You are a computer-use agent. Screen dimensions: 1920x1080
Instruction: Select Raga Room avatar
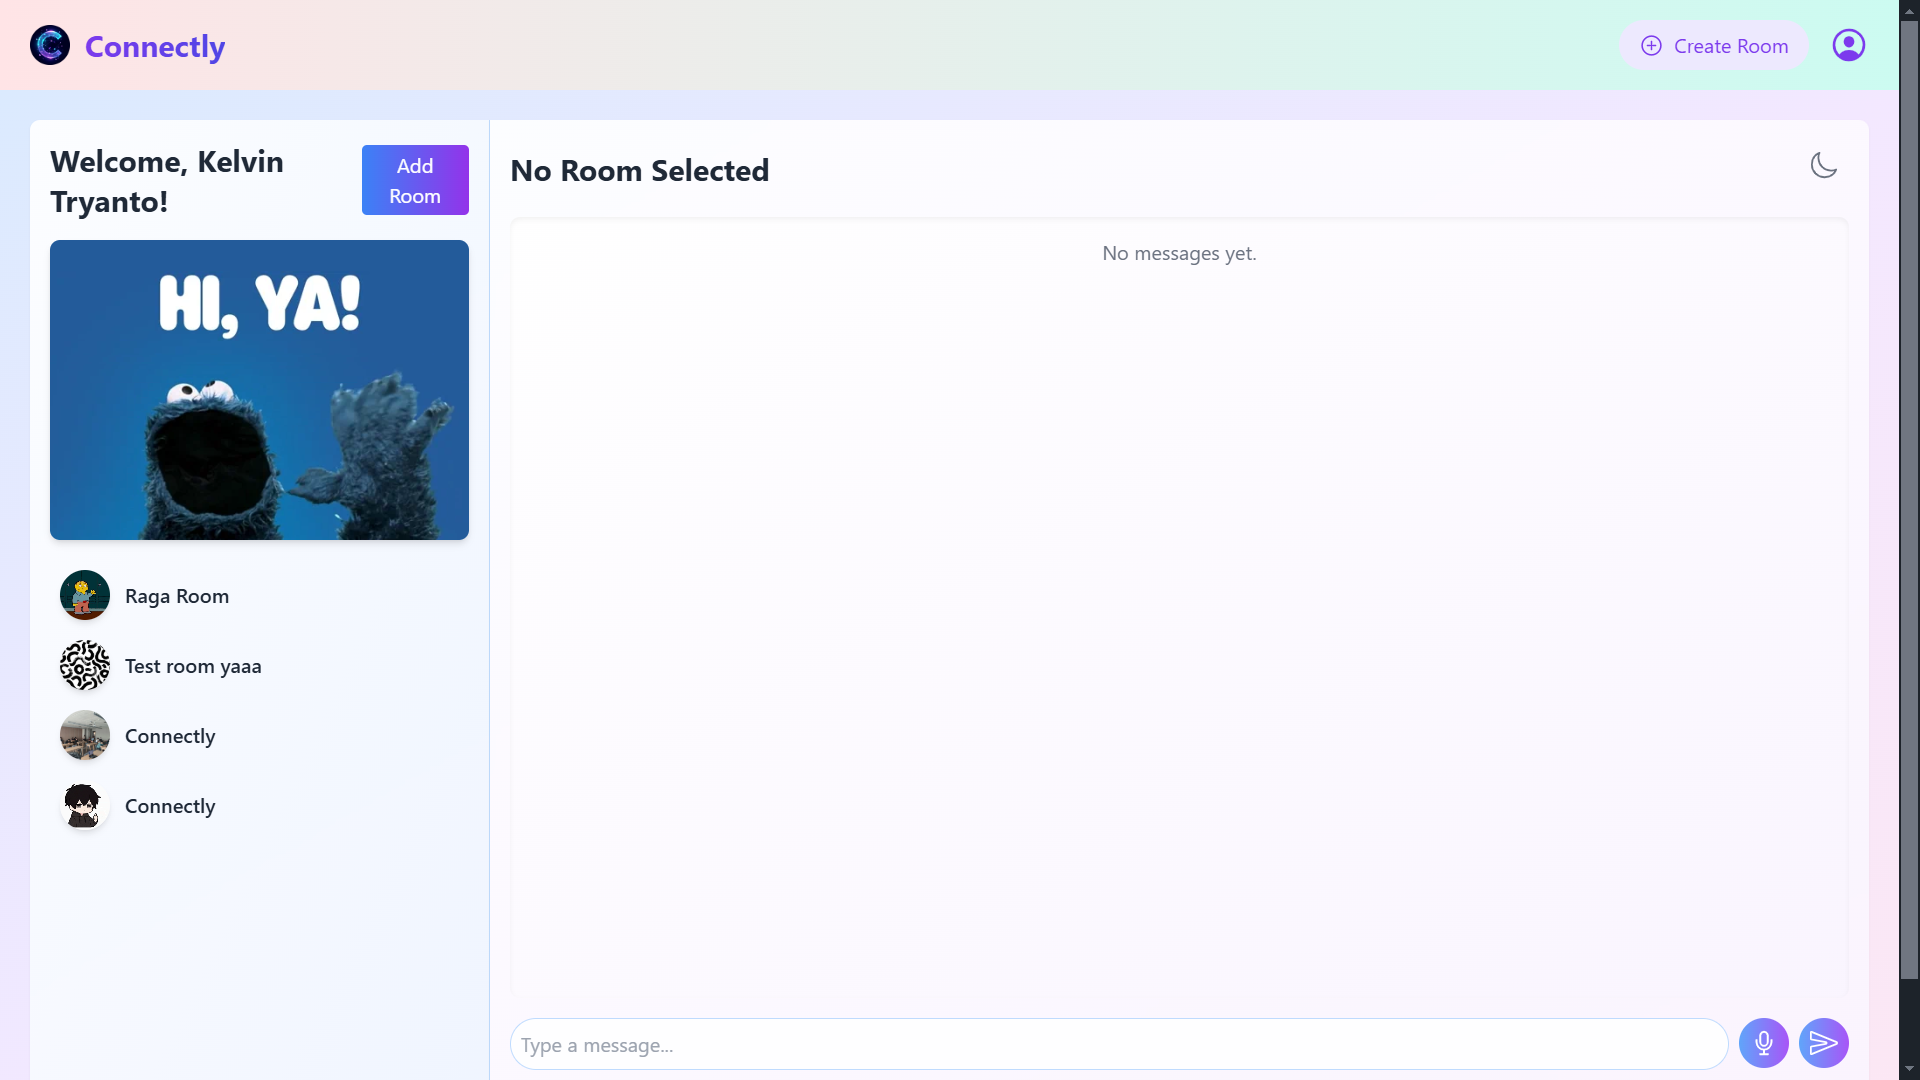tap(85, 596)
